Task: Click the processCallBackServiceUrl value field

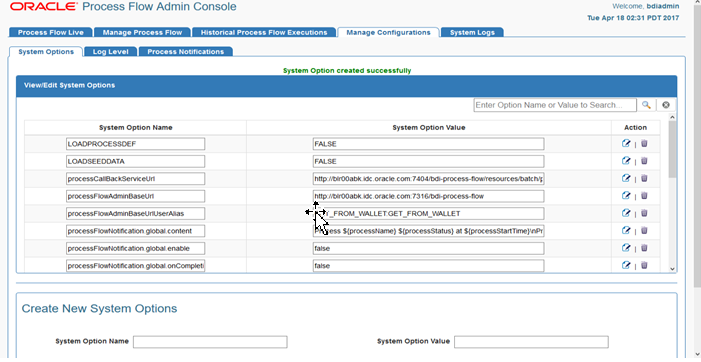Action: tap(428, 179)
